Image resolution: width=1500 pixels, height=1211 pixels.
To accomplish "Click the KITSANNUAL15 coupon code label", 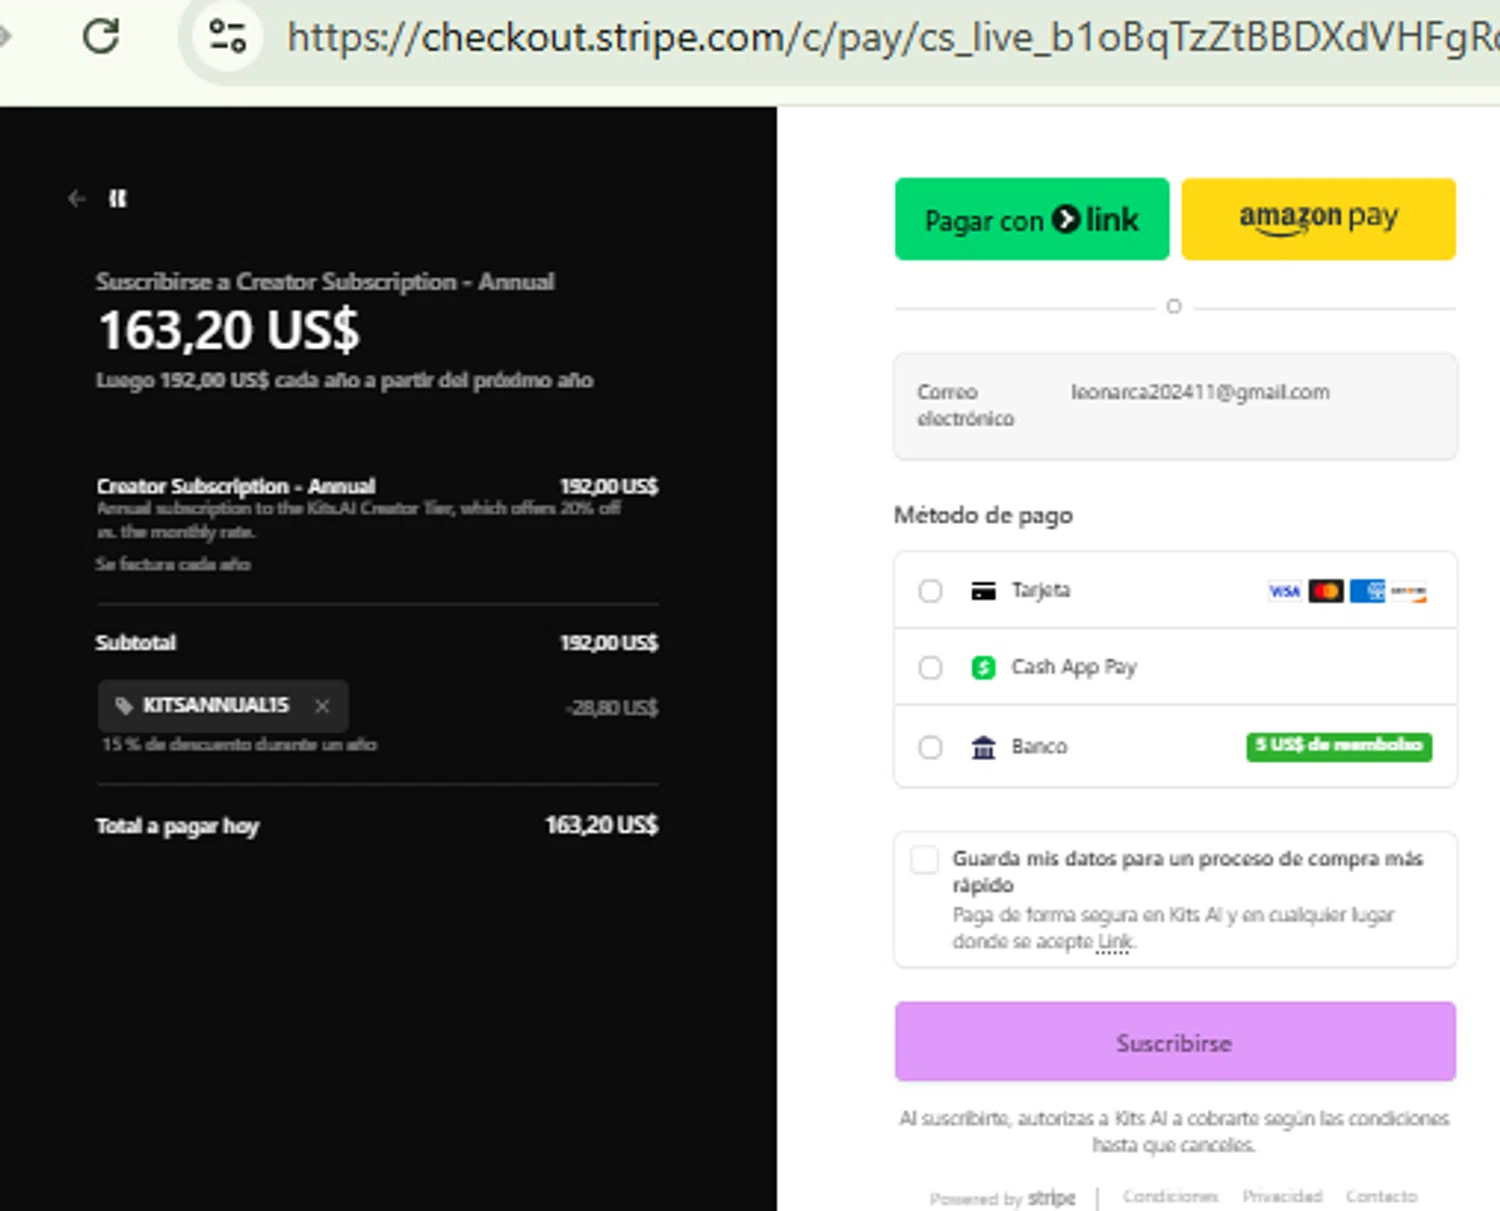I will pyautogui.click(x=216, y=705).
